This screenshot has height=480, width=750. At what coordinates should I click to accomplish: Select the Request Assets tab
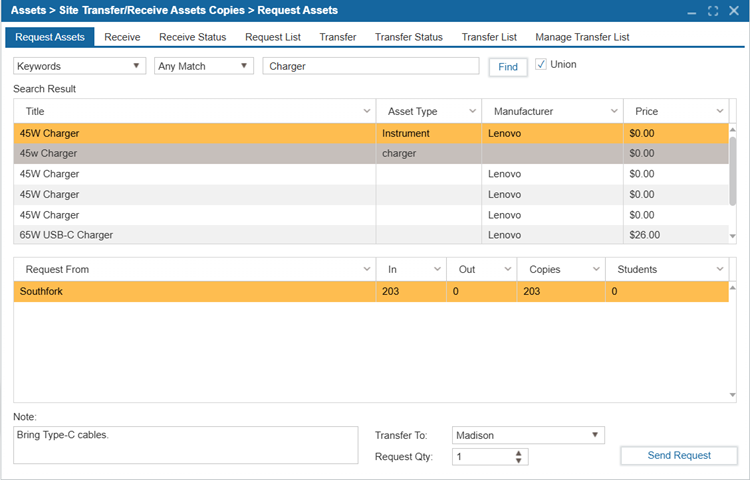(x=50, y=37)
